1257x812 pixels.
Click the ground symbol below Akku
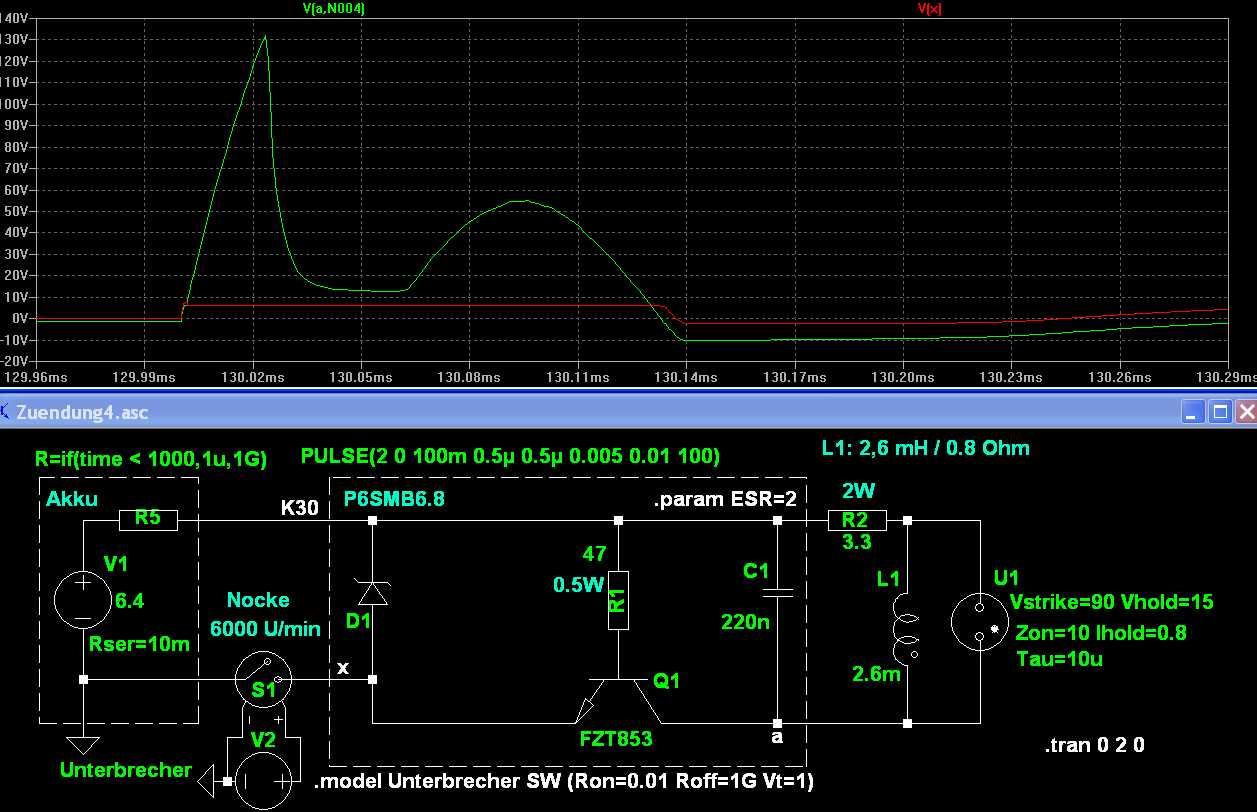[83, 744]
